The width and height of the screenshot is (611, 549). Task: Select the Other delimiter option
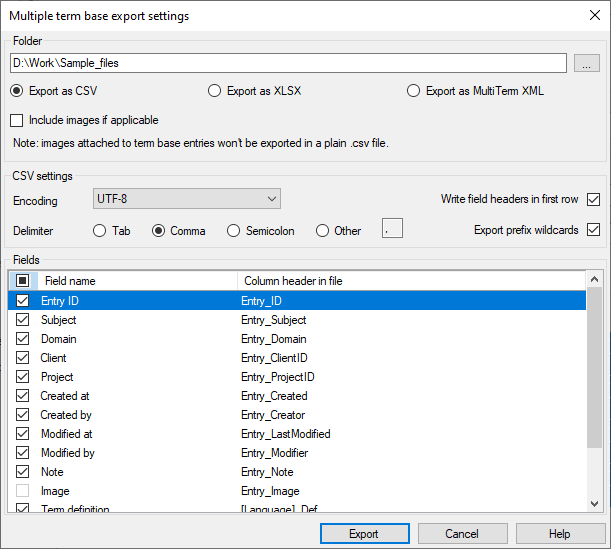point(322,231)
